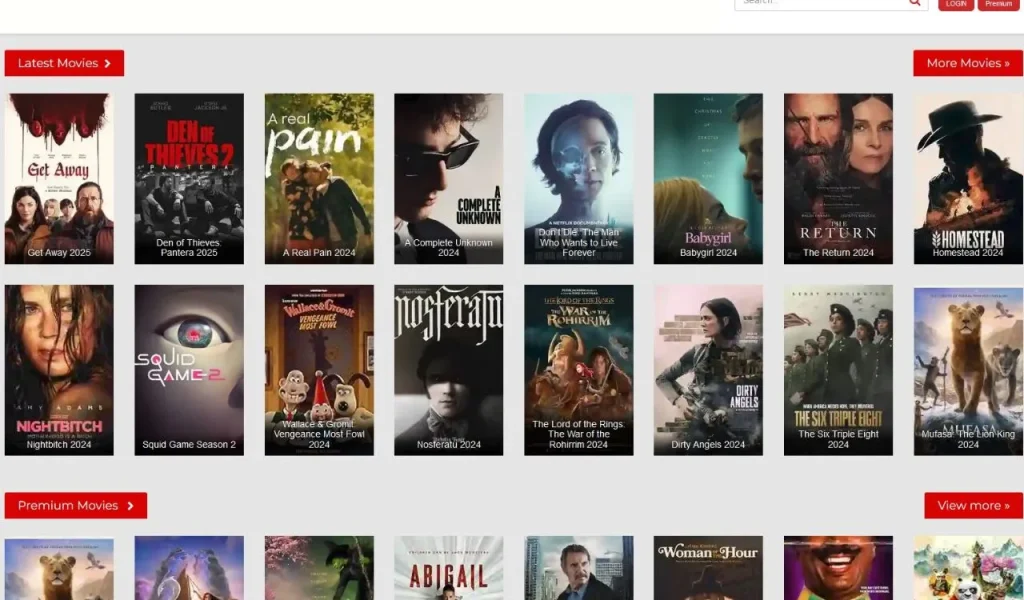Select The Six Triple Eight 2024 poster

coord(838,370)
